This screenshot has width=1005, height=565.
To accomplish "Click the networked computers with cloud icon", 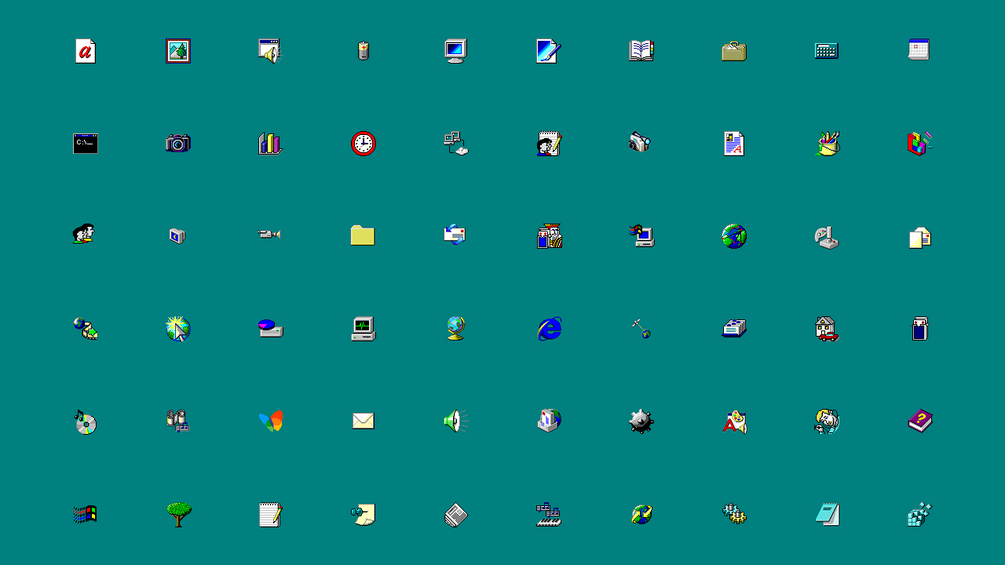I will click(456, 143).
